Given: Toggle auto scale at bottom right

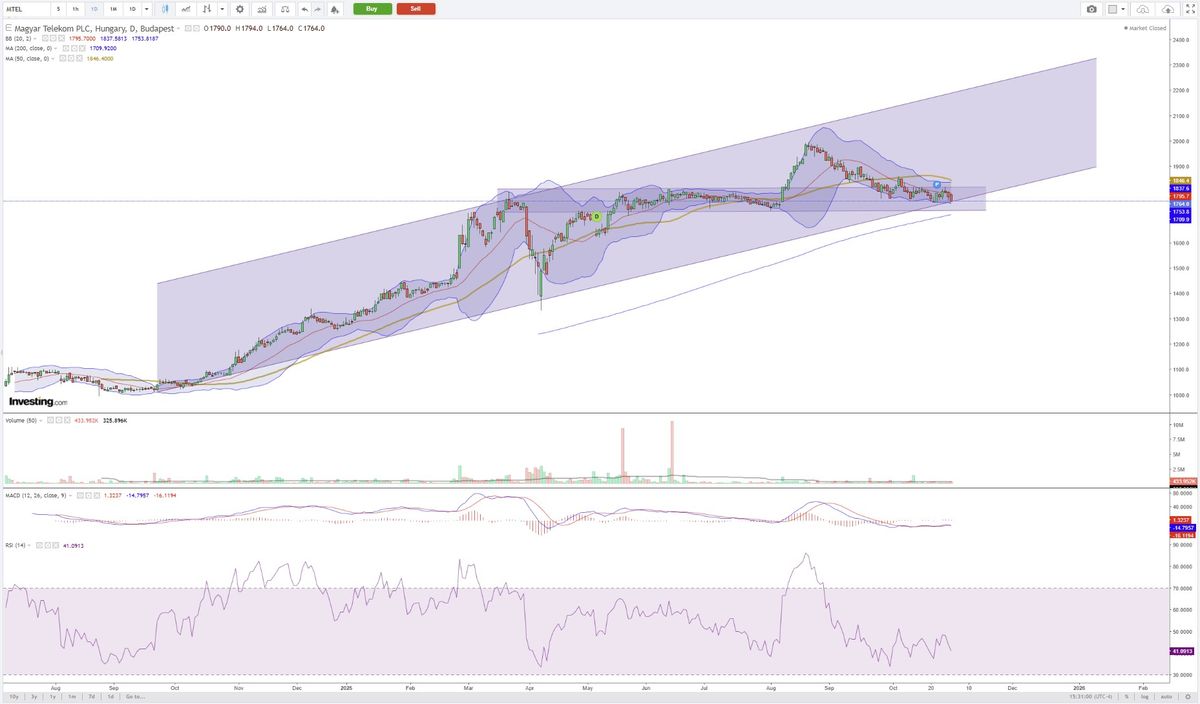Looking at the screenshot, I should click(1165, 696).
